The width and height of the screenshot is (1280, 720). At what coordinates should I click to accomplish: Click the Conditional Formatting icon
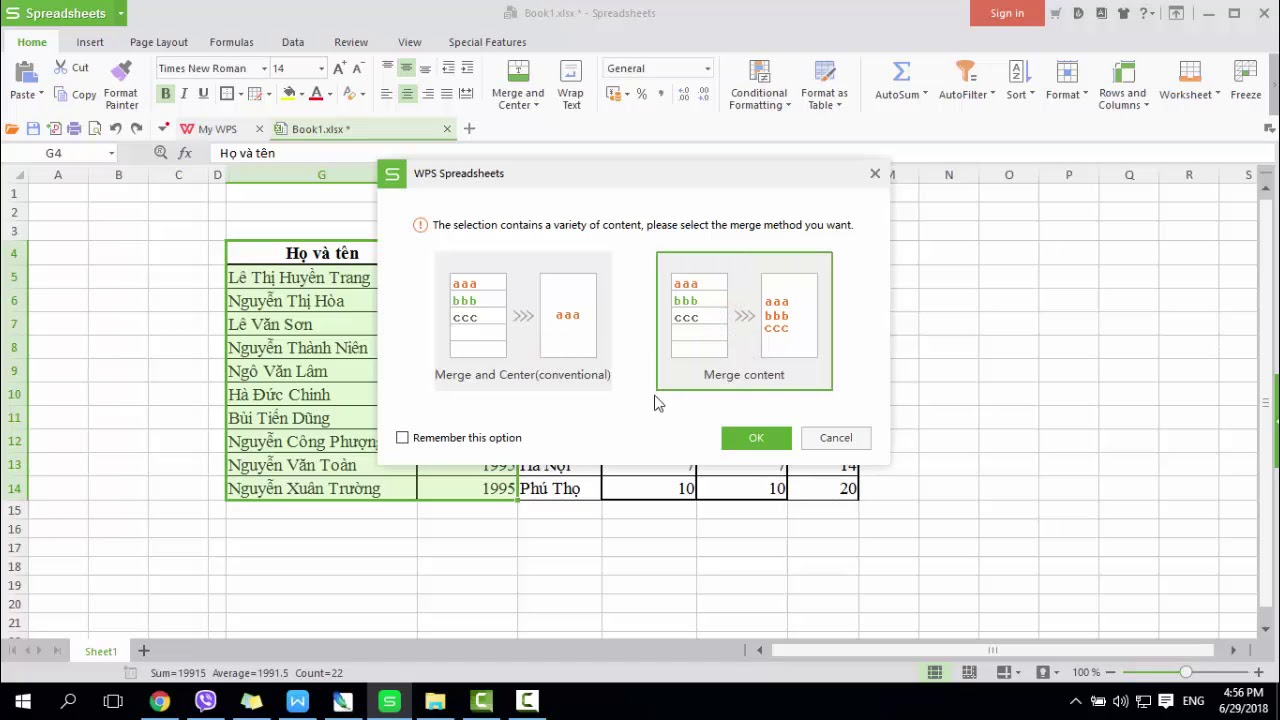tap(759, 72)
